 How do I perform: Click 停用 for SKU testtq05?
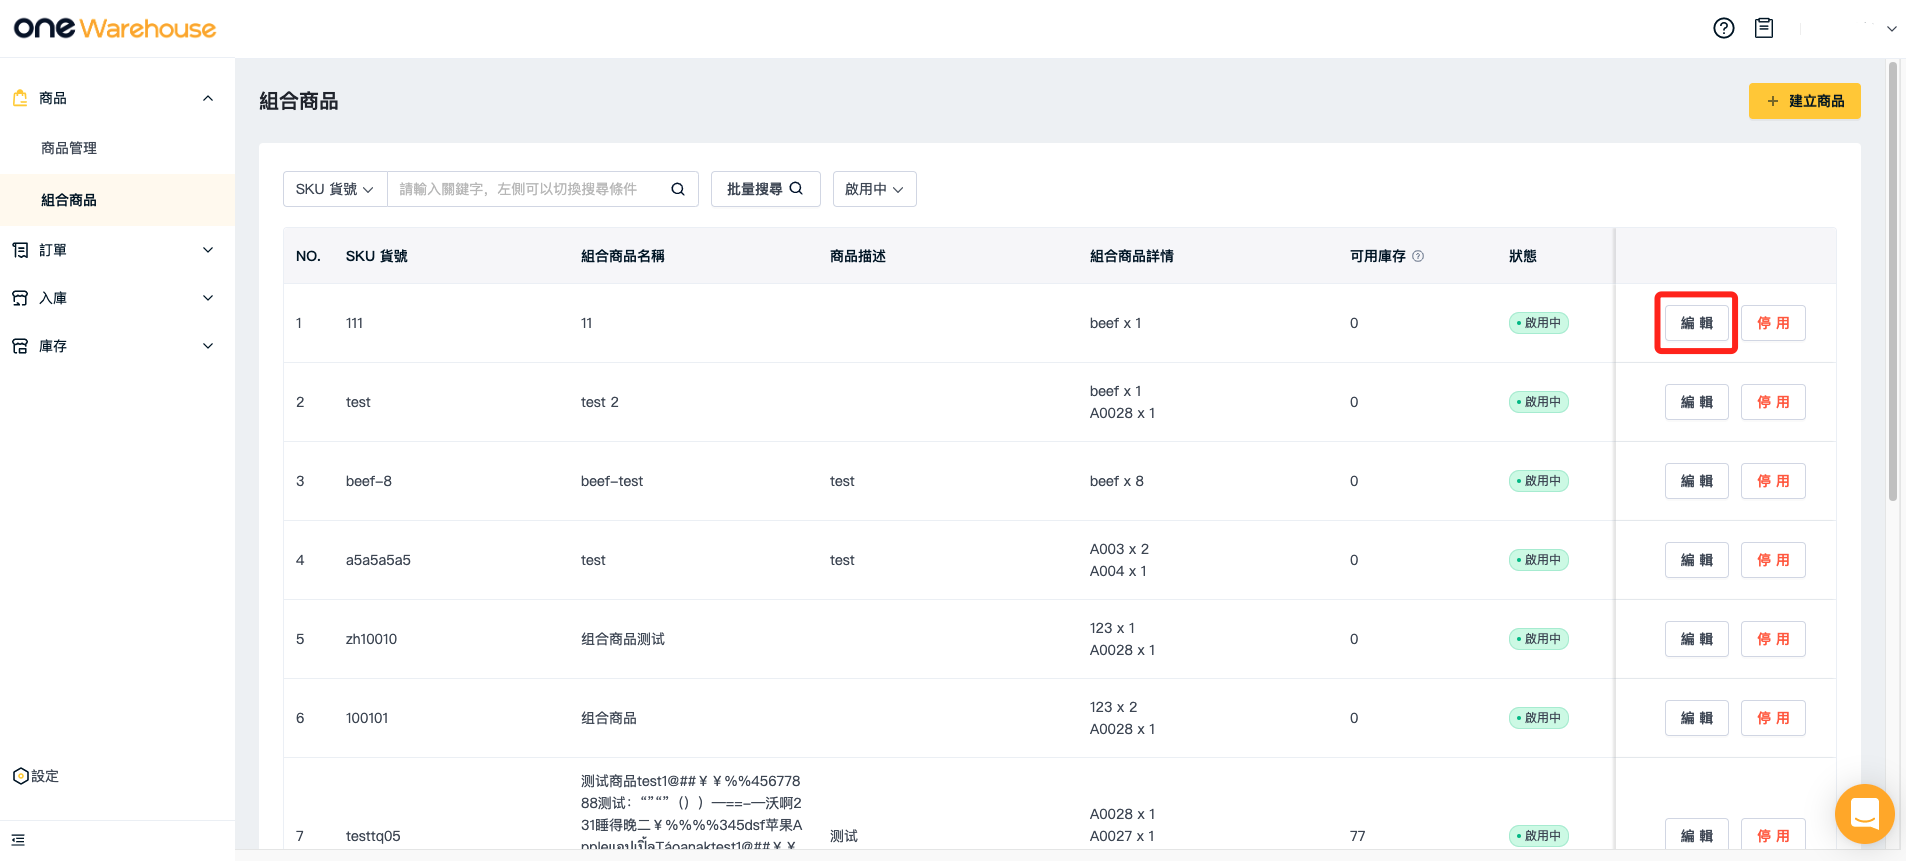click(x=1773, y=835)
